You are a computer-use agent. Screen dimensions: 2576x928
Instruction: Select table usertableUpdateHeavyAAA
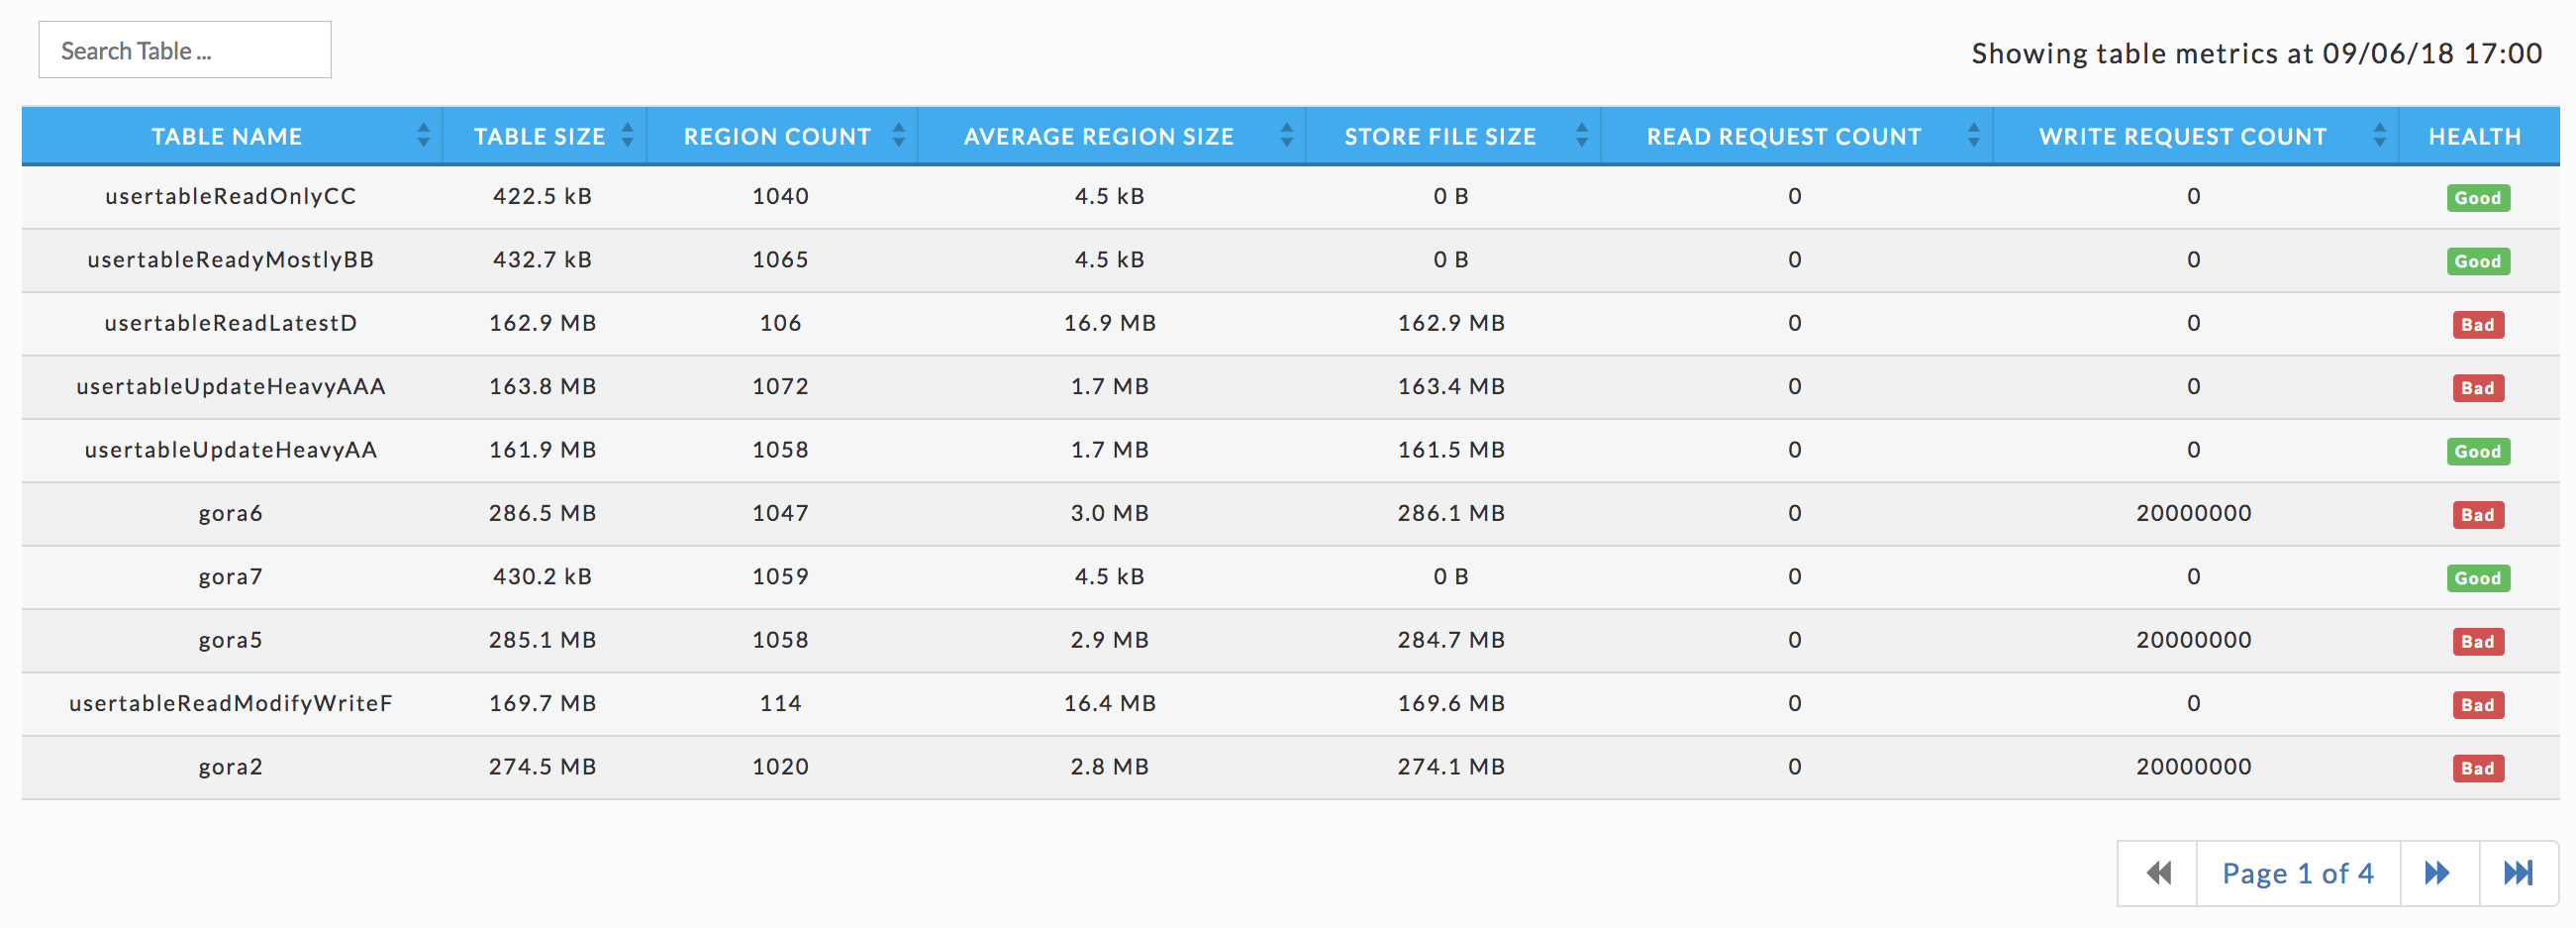(231, 386)
